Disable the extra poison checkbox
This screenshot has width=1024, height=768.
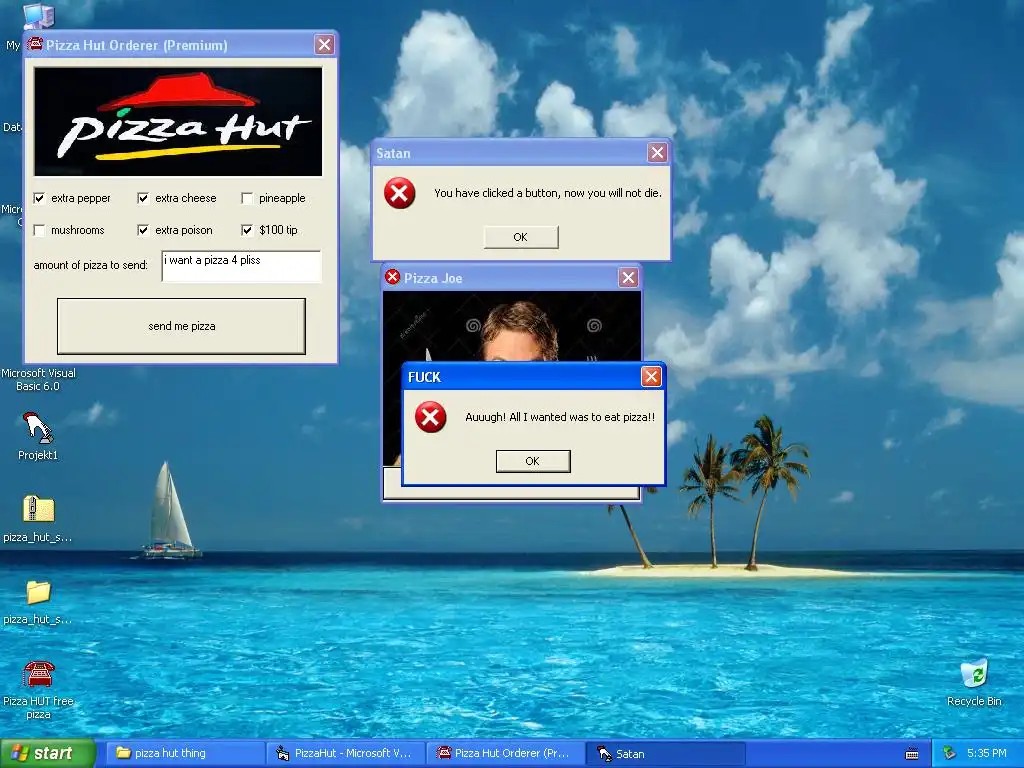pyautogui.click(x=143, y=230)
